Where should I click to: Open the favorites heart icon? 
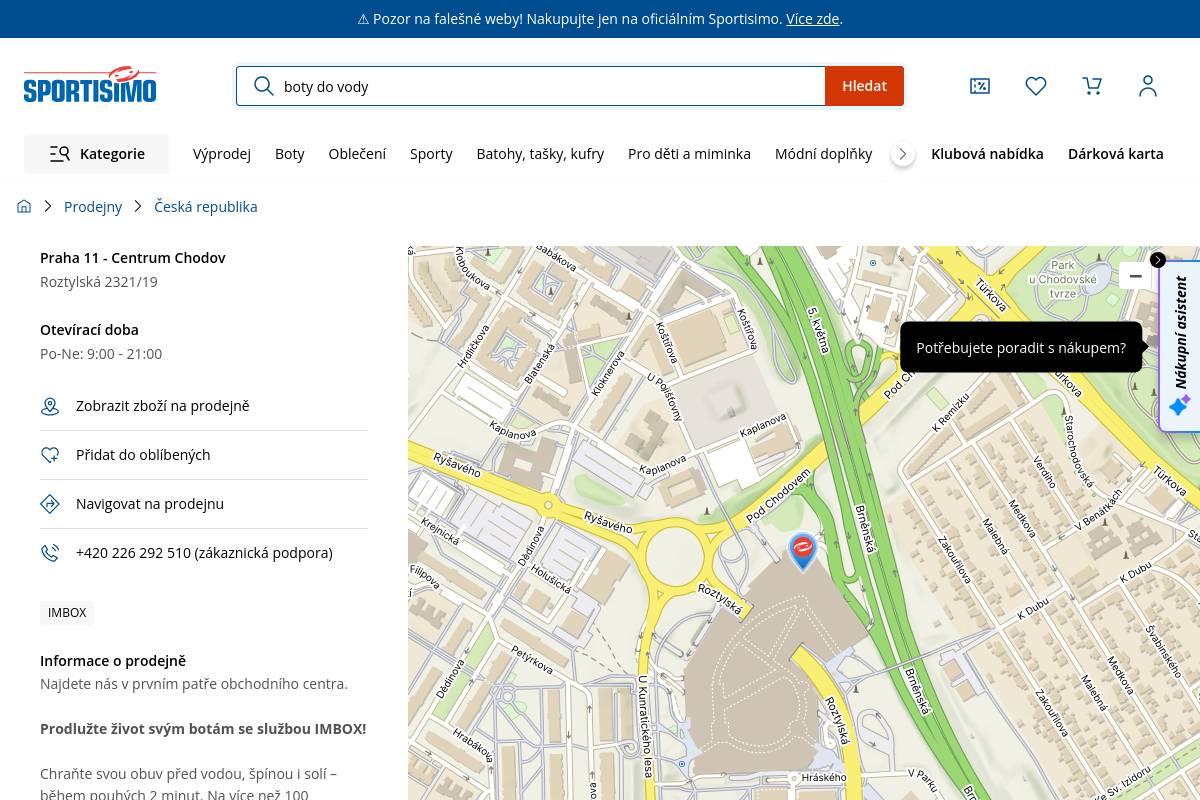(x=1036, y=86)
